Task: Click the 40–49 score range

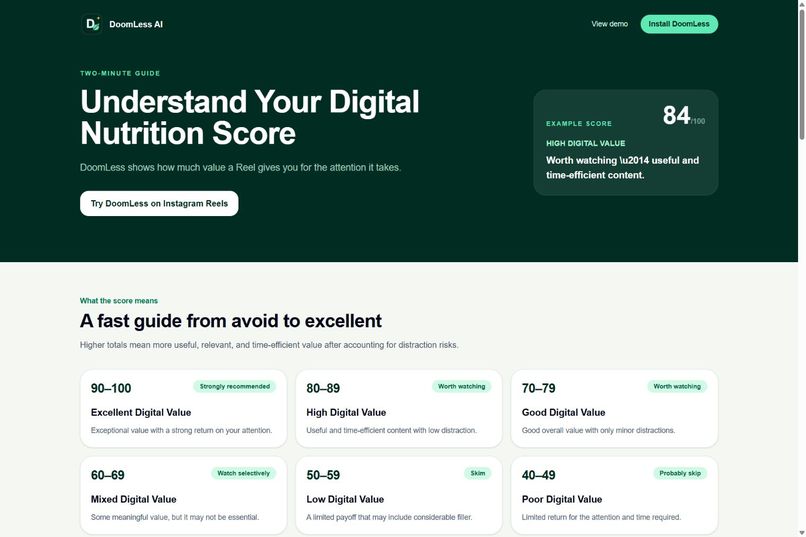Action: [538, 475]
